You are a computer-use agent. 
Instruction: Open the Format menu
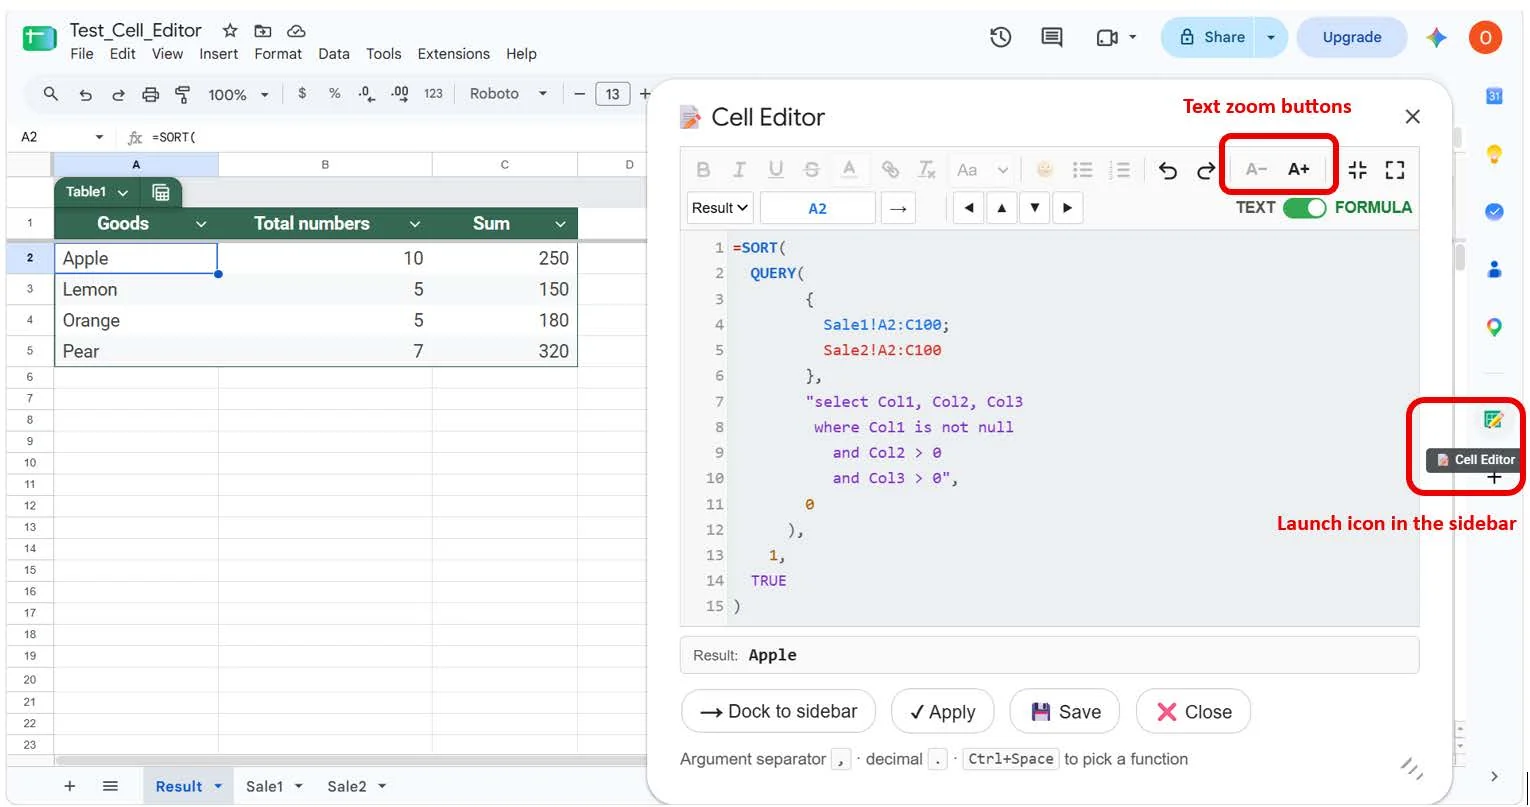click(x=278, y=54)
